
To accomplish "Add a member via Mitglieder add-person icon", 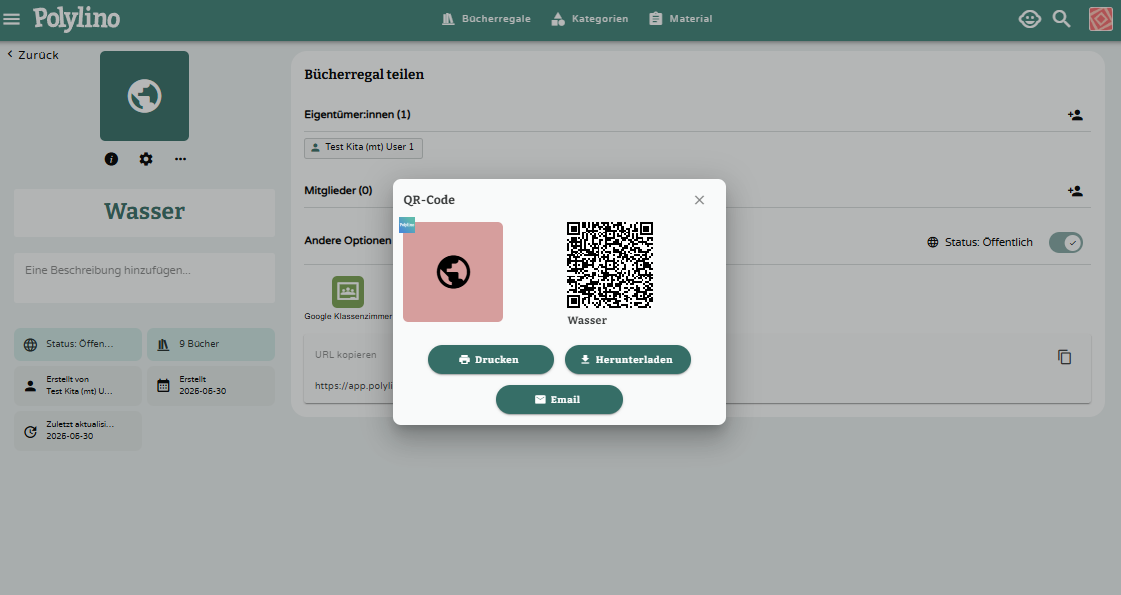I will [1075, 191].
